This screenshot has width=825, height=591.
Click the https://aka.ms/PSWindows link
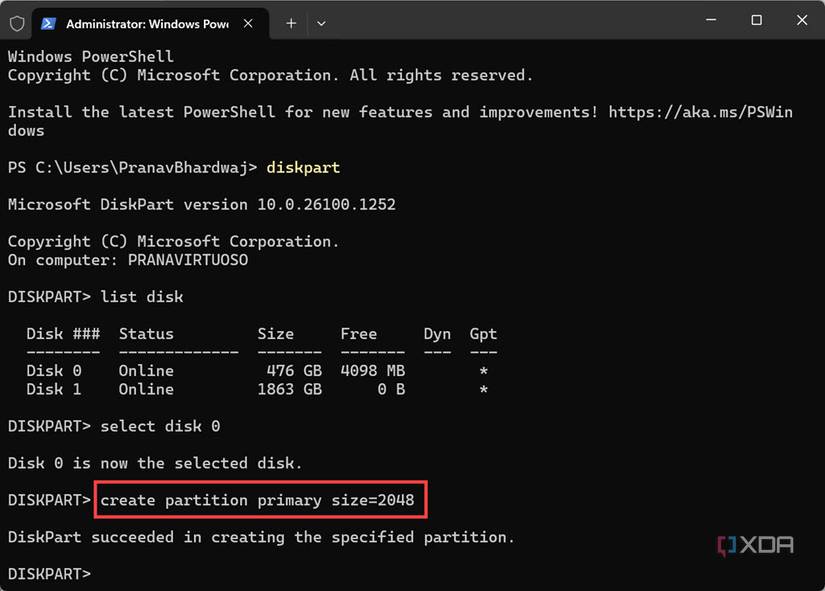point(700,112)
